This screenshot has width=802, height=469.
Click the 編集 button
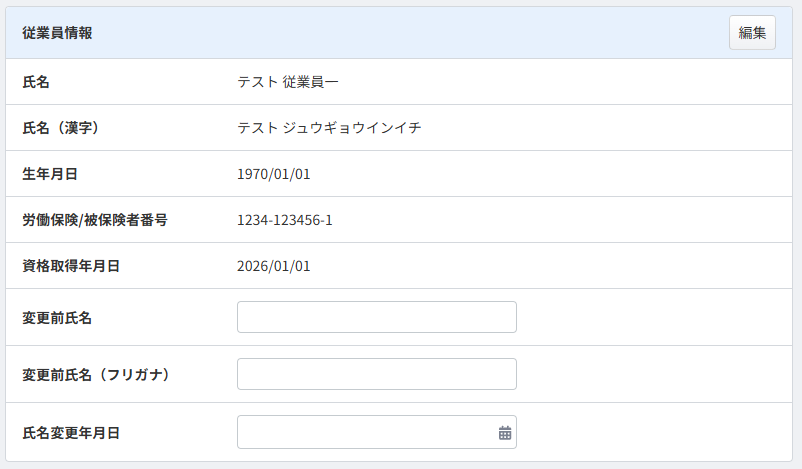tap(752, 32)
